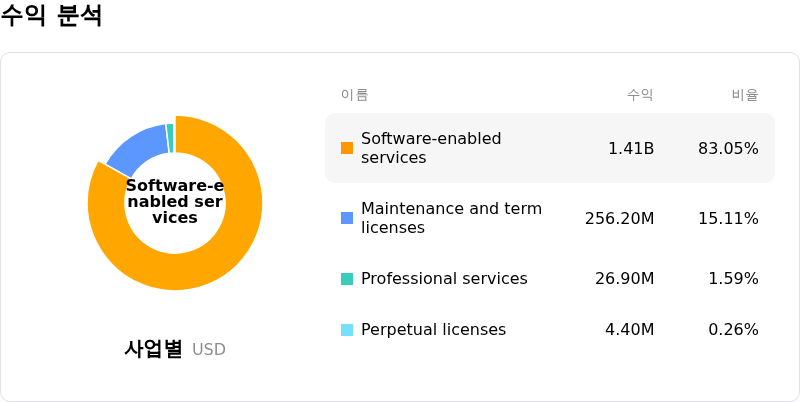800x402 pixels.
Task: Click the 1.41B revenue value
Action: (631, 148)
